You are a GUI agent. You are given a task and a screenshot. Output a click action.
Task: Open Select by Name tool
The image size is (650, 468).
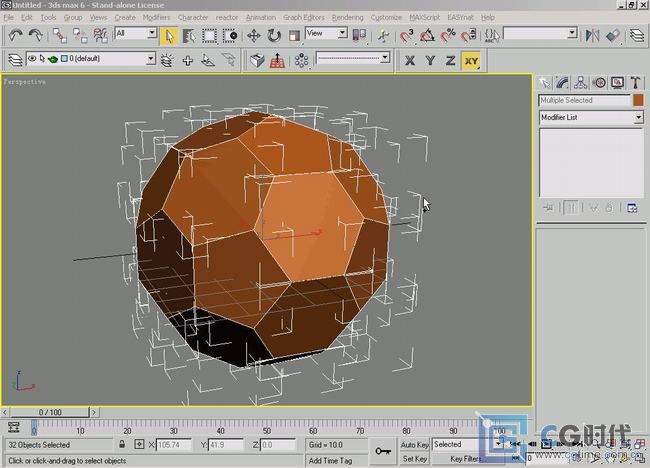tap(189, 36)
